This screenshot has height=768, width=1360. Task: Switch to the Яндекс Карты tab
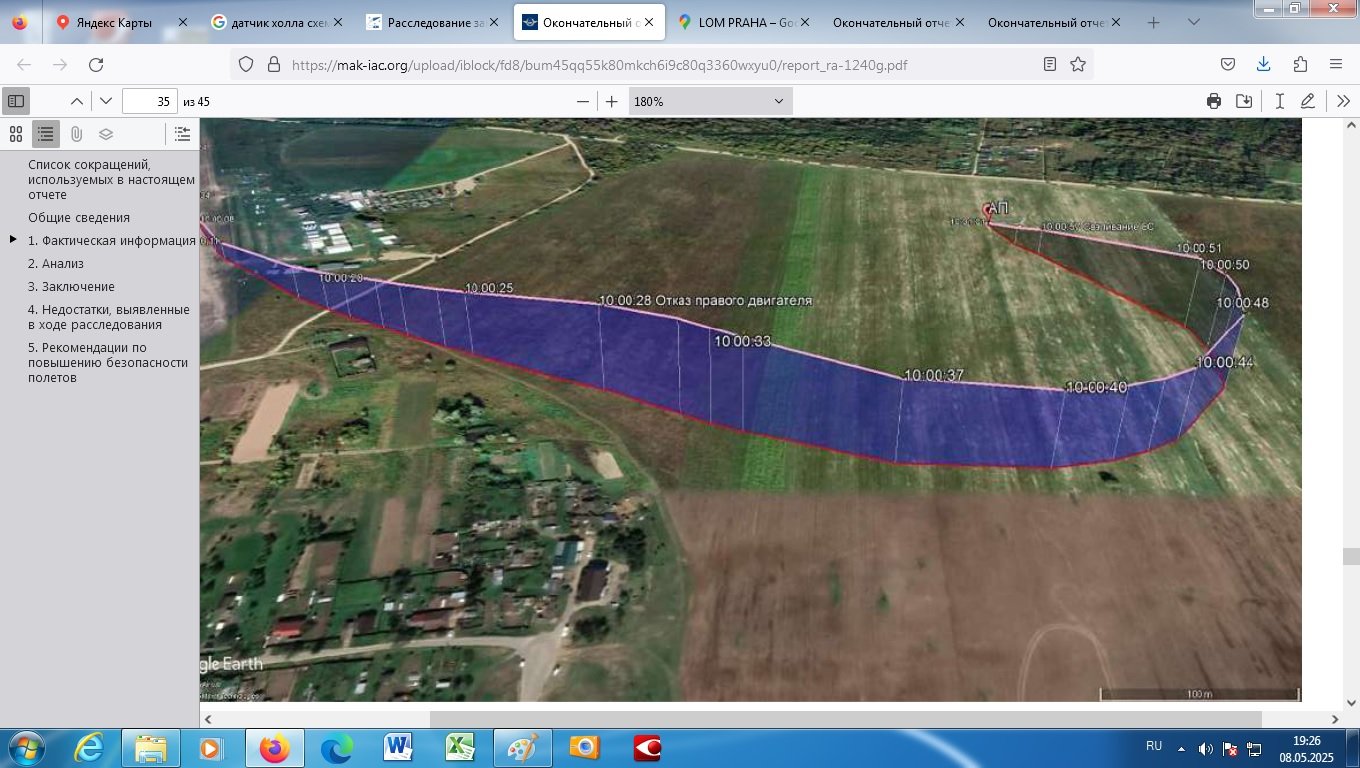point(114,22)
